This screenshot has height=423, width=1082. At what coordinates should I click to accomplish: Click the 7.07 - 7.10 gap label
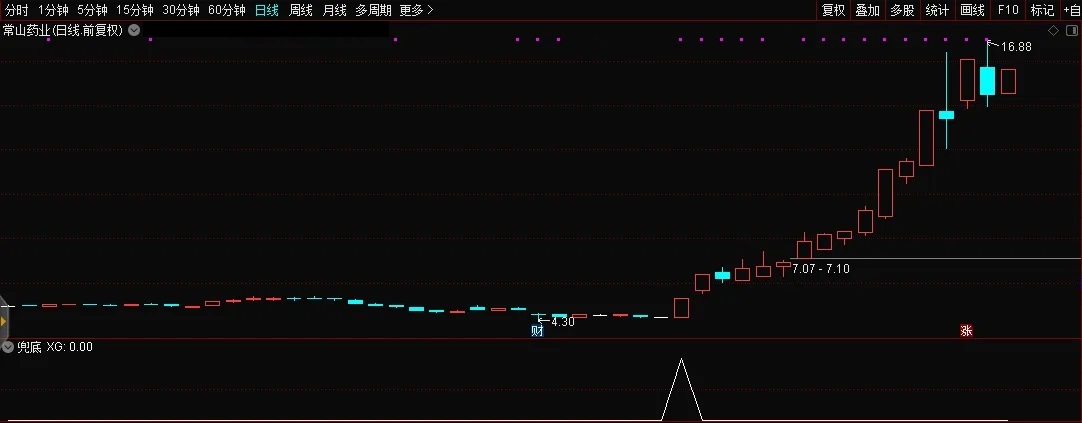click(x=820, y=268)
